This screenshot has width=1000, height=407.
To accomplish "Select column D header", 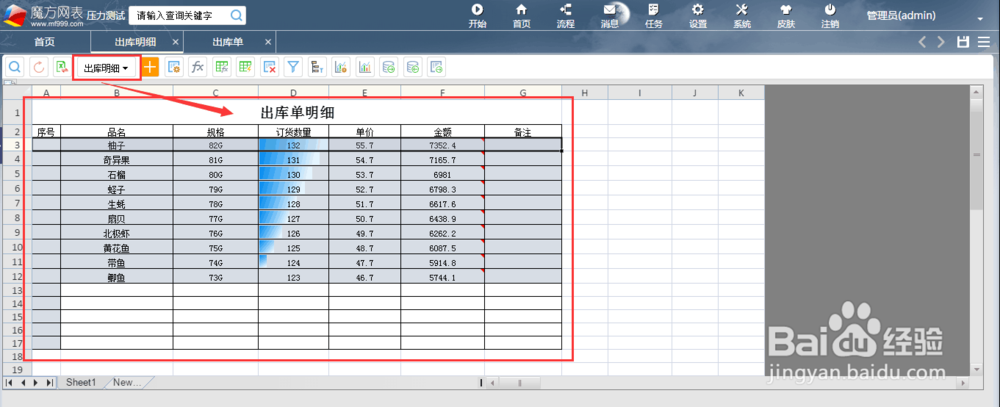I will point(293,93).
